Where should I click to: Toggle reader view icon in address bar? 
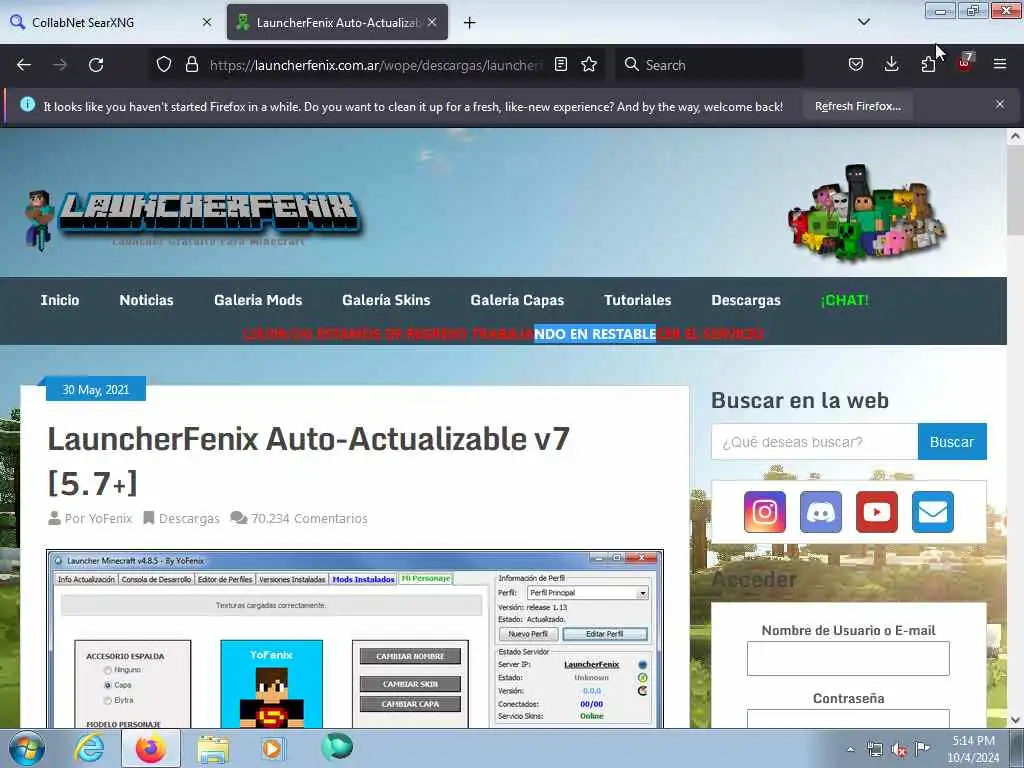[560, 64]
